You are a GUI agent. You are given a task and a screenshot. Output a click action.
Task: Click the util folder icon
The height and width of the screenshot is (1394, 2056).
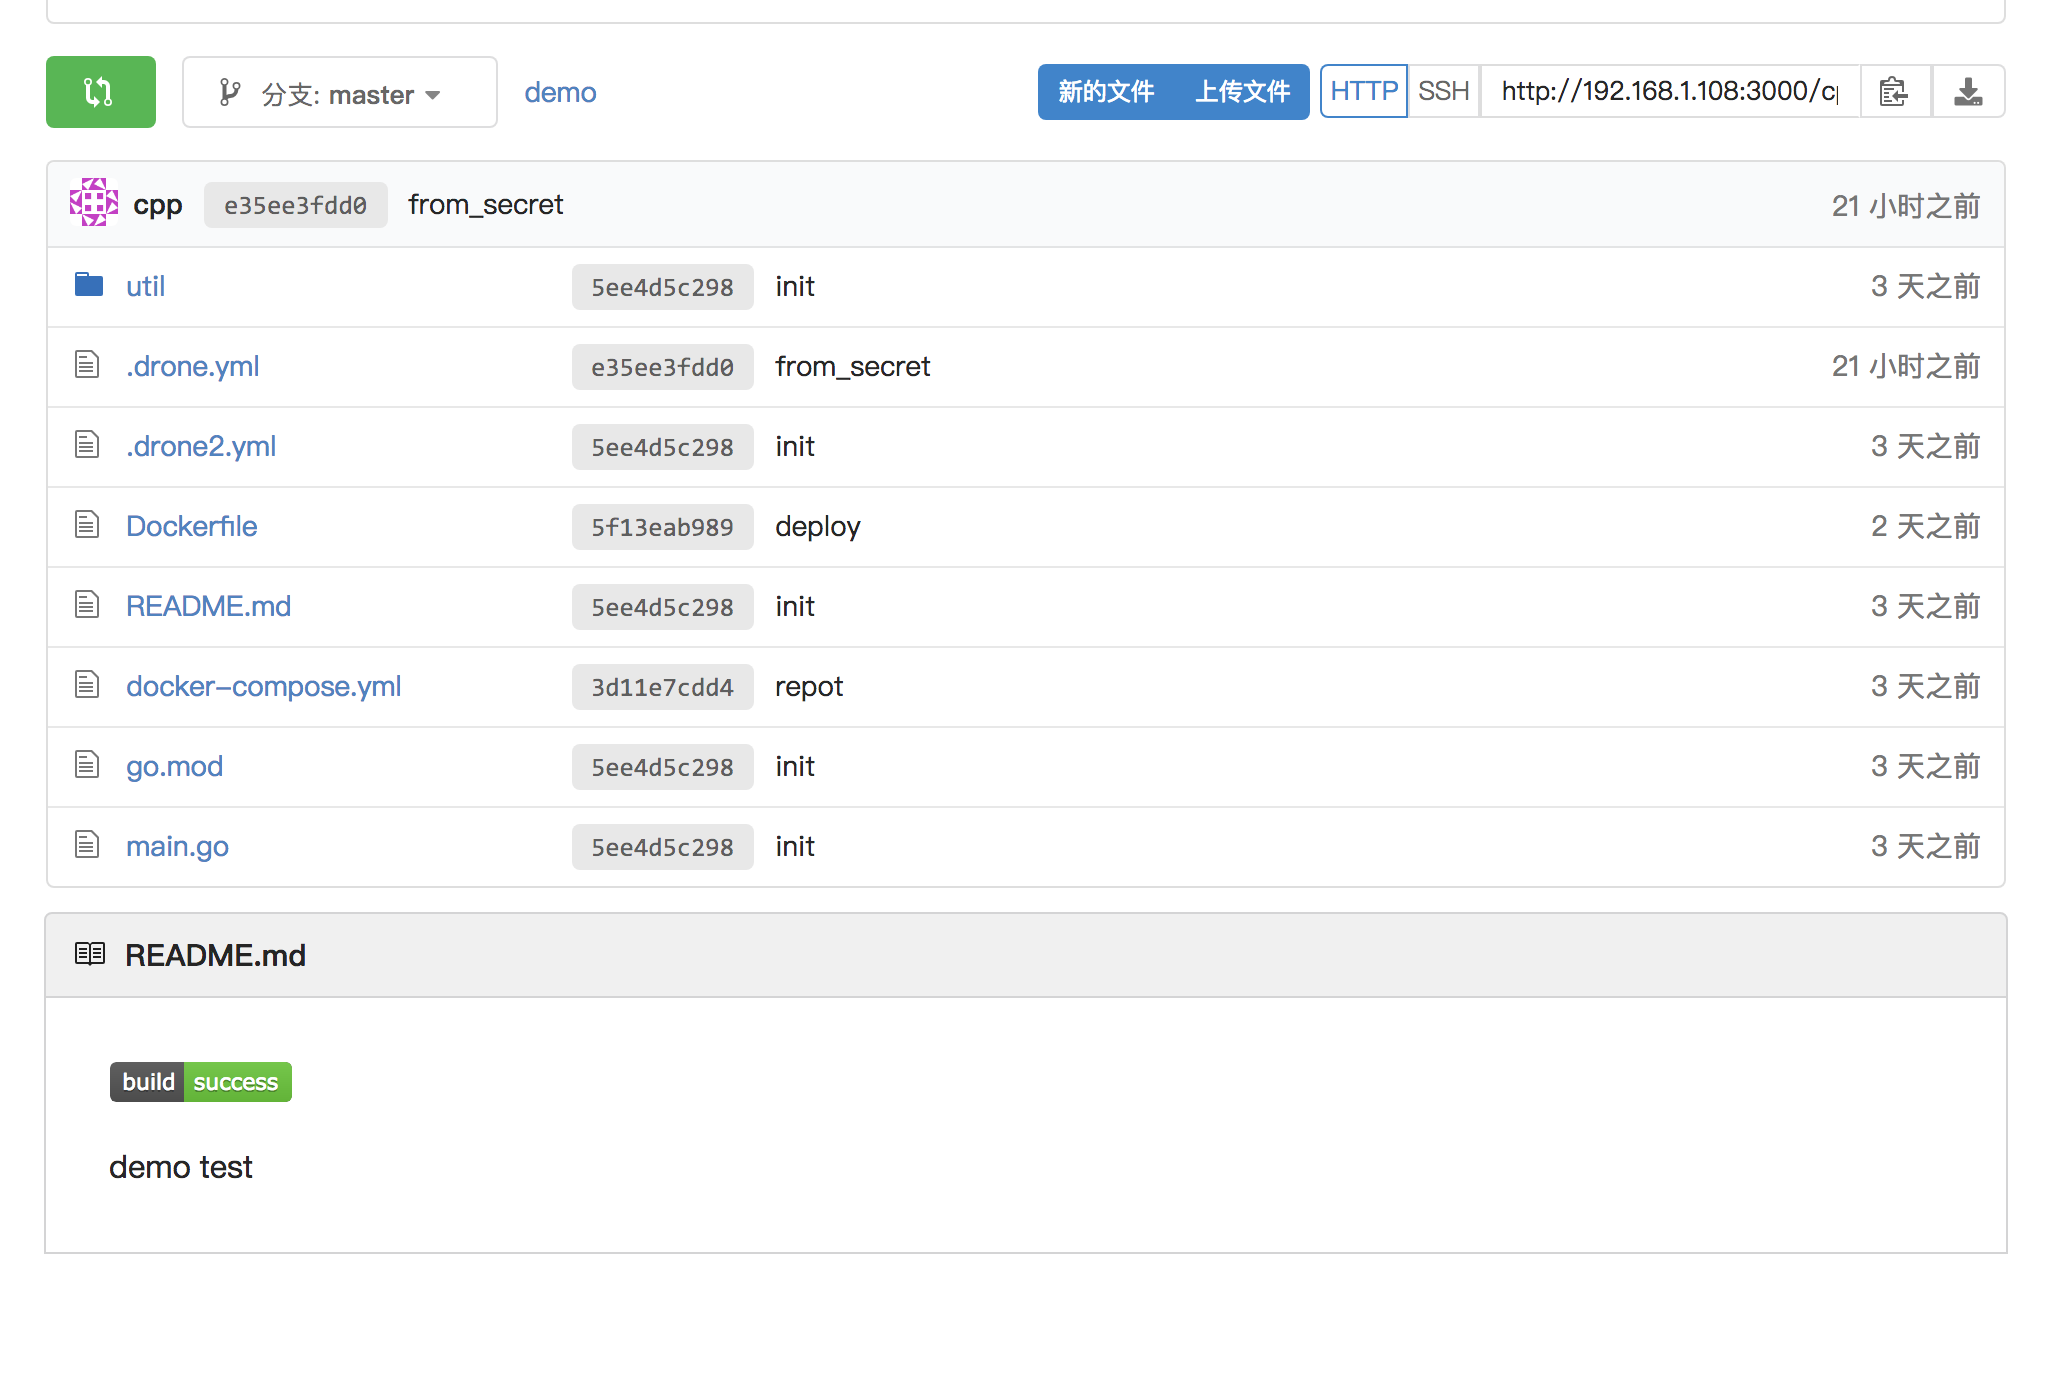coord(89,285)
